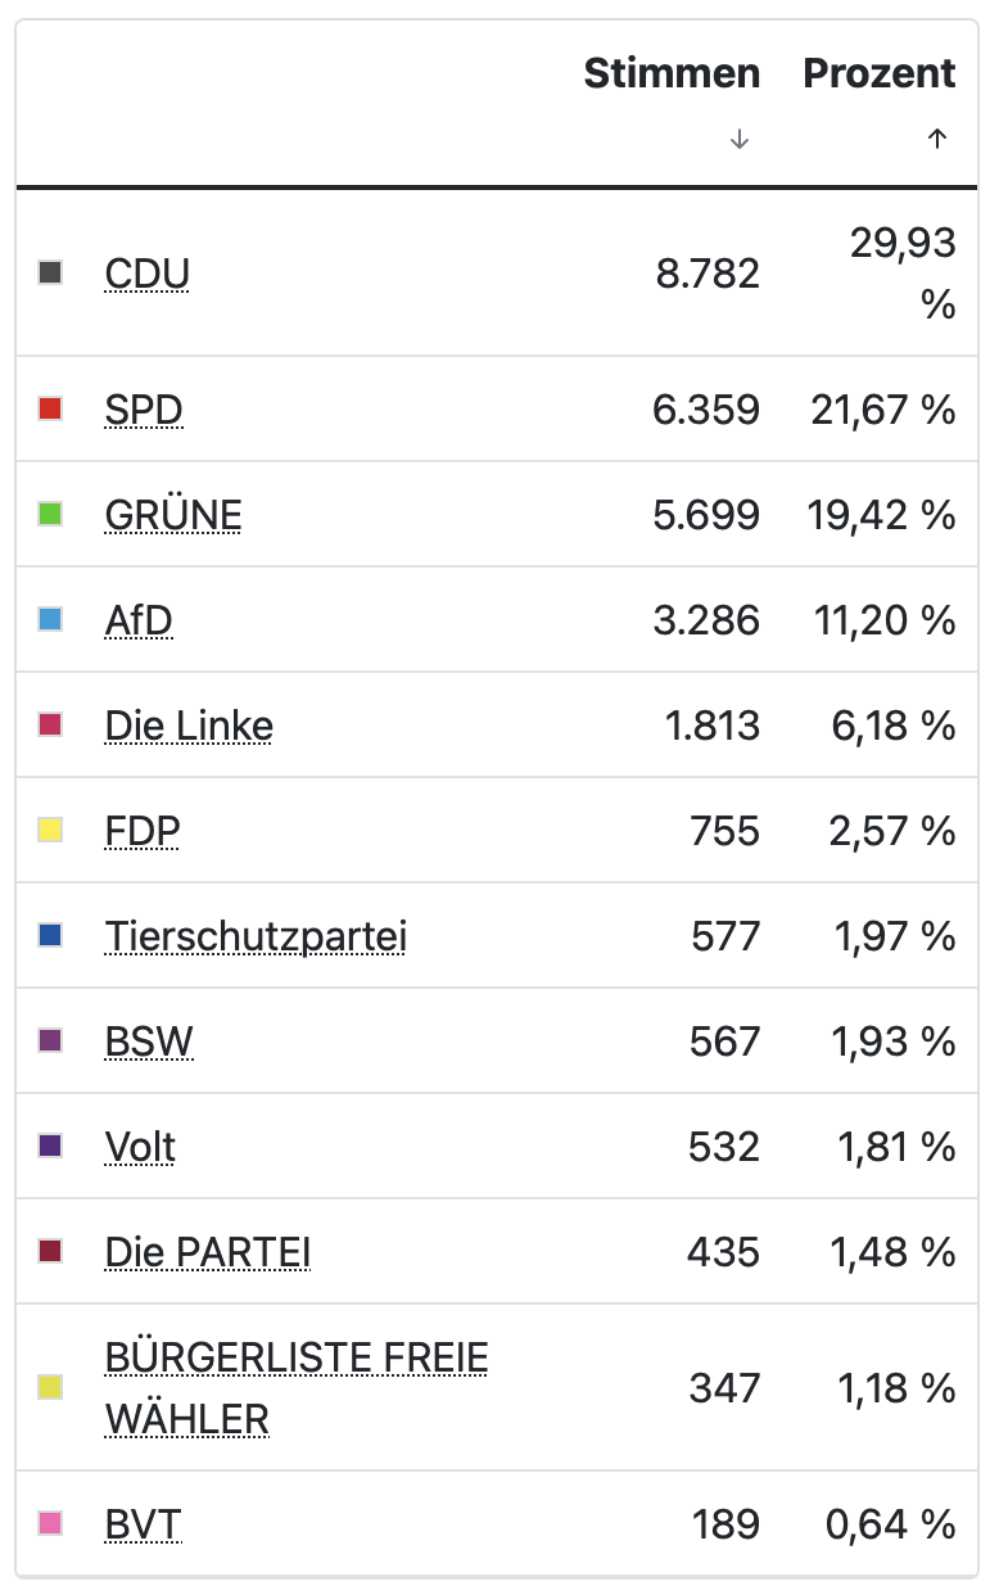Click the Prozent column header

tap(880, 73)
